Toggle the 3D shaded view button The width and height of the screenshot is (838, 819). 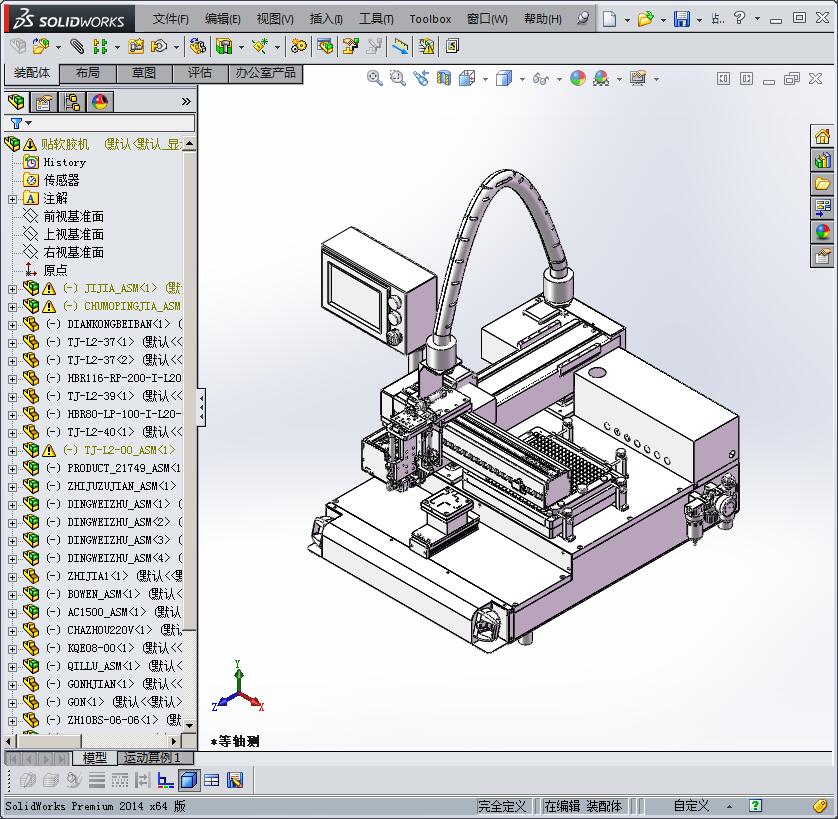[x=189, y=780]
